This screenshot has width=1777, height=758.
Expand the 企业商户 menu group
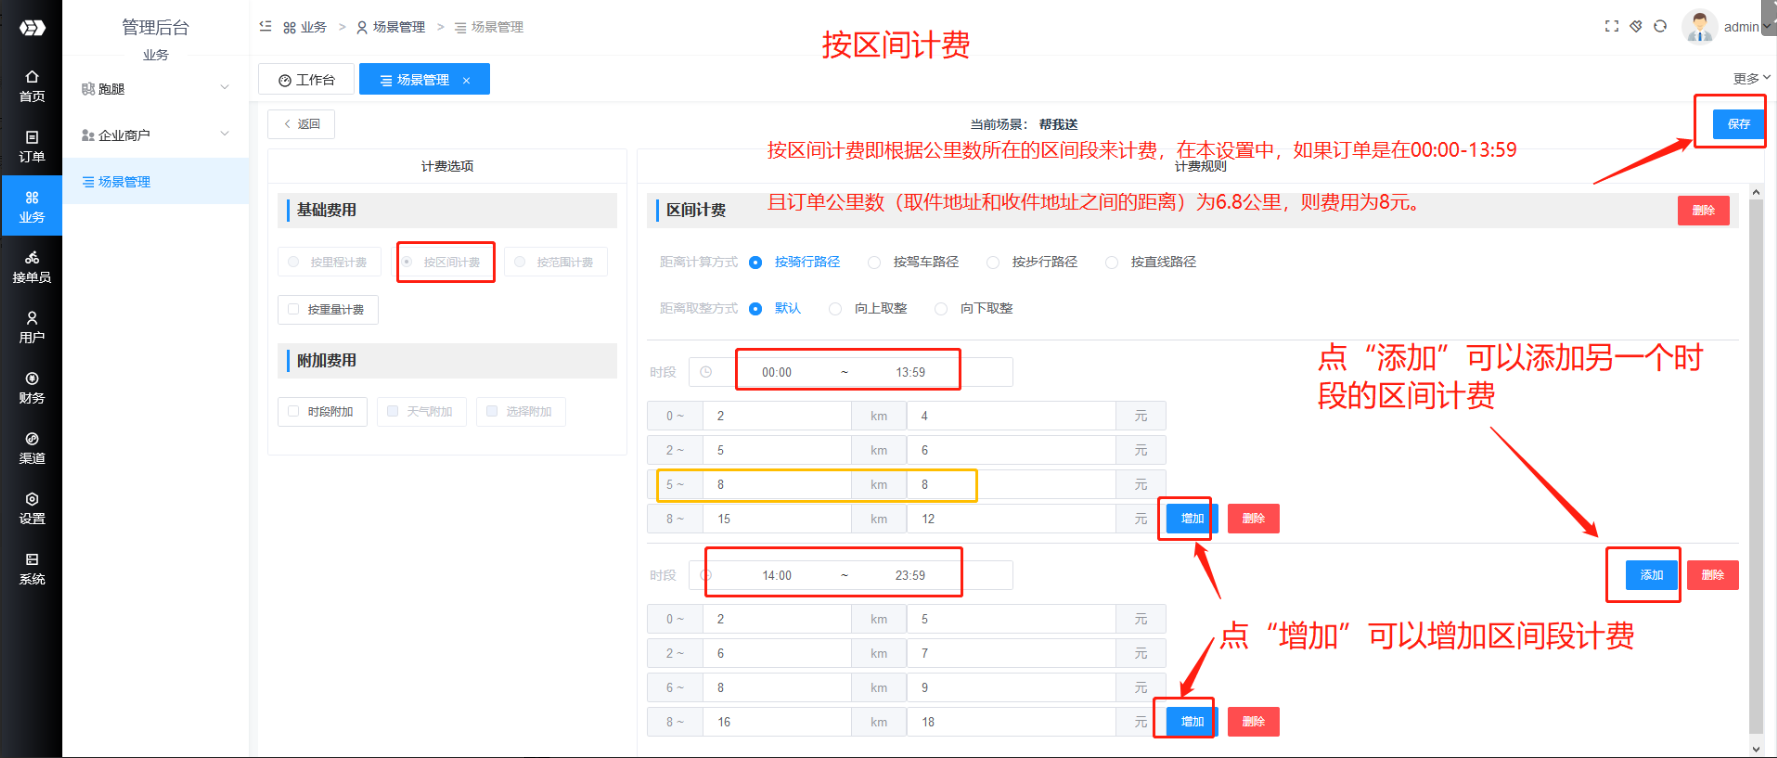(x=155, y=135)
